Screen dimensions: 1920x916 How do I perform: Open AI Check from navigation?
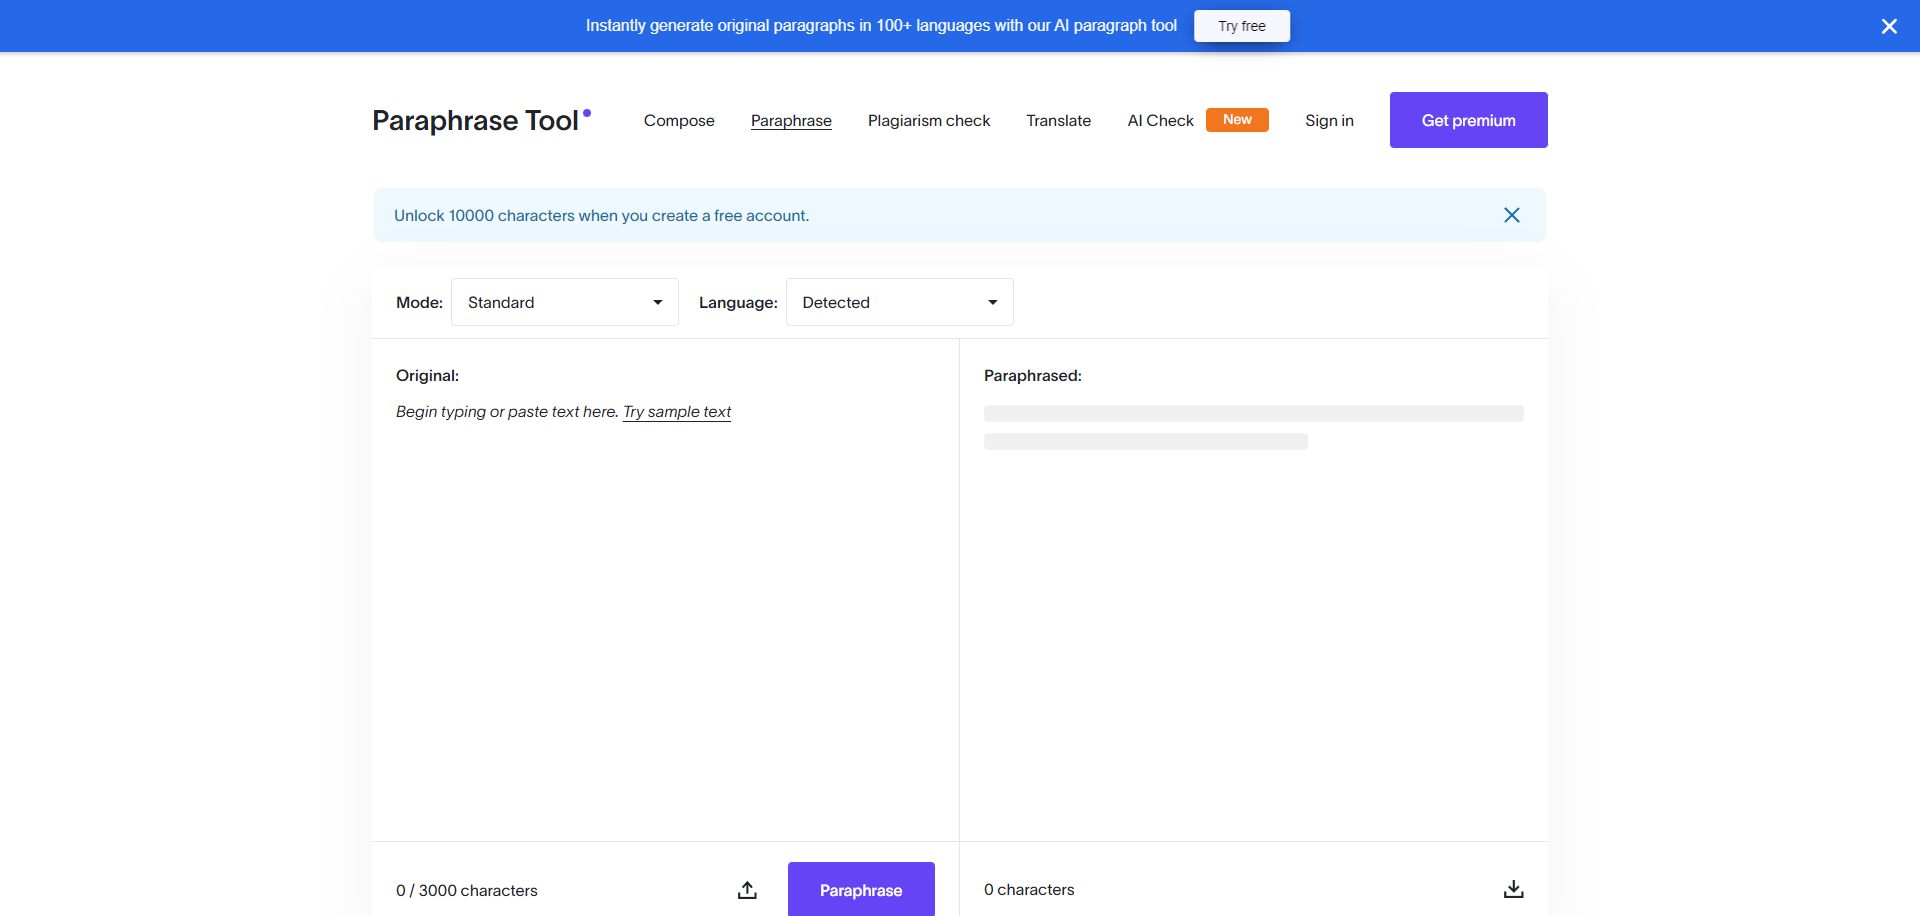tap(1160, 120)
